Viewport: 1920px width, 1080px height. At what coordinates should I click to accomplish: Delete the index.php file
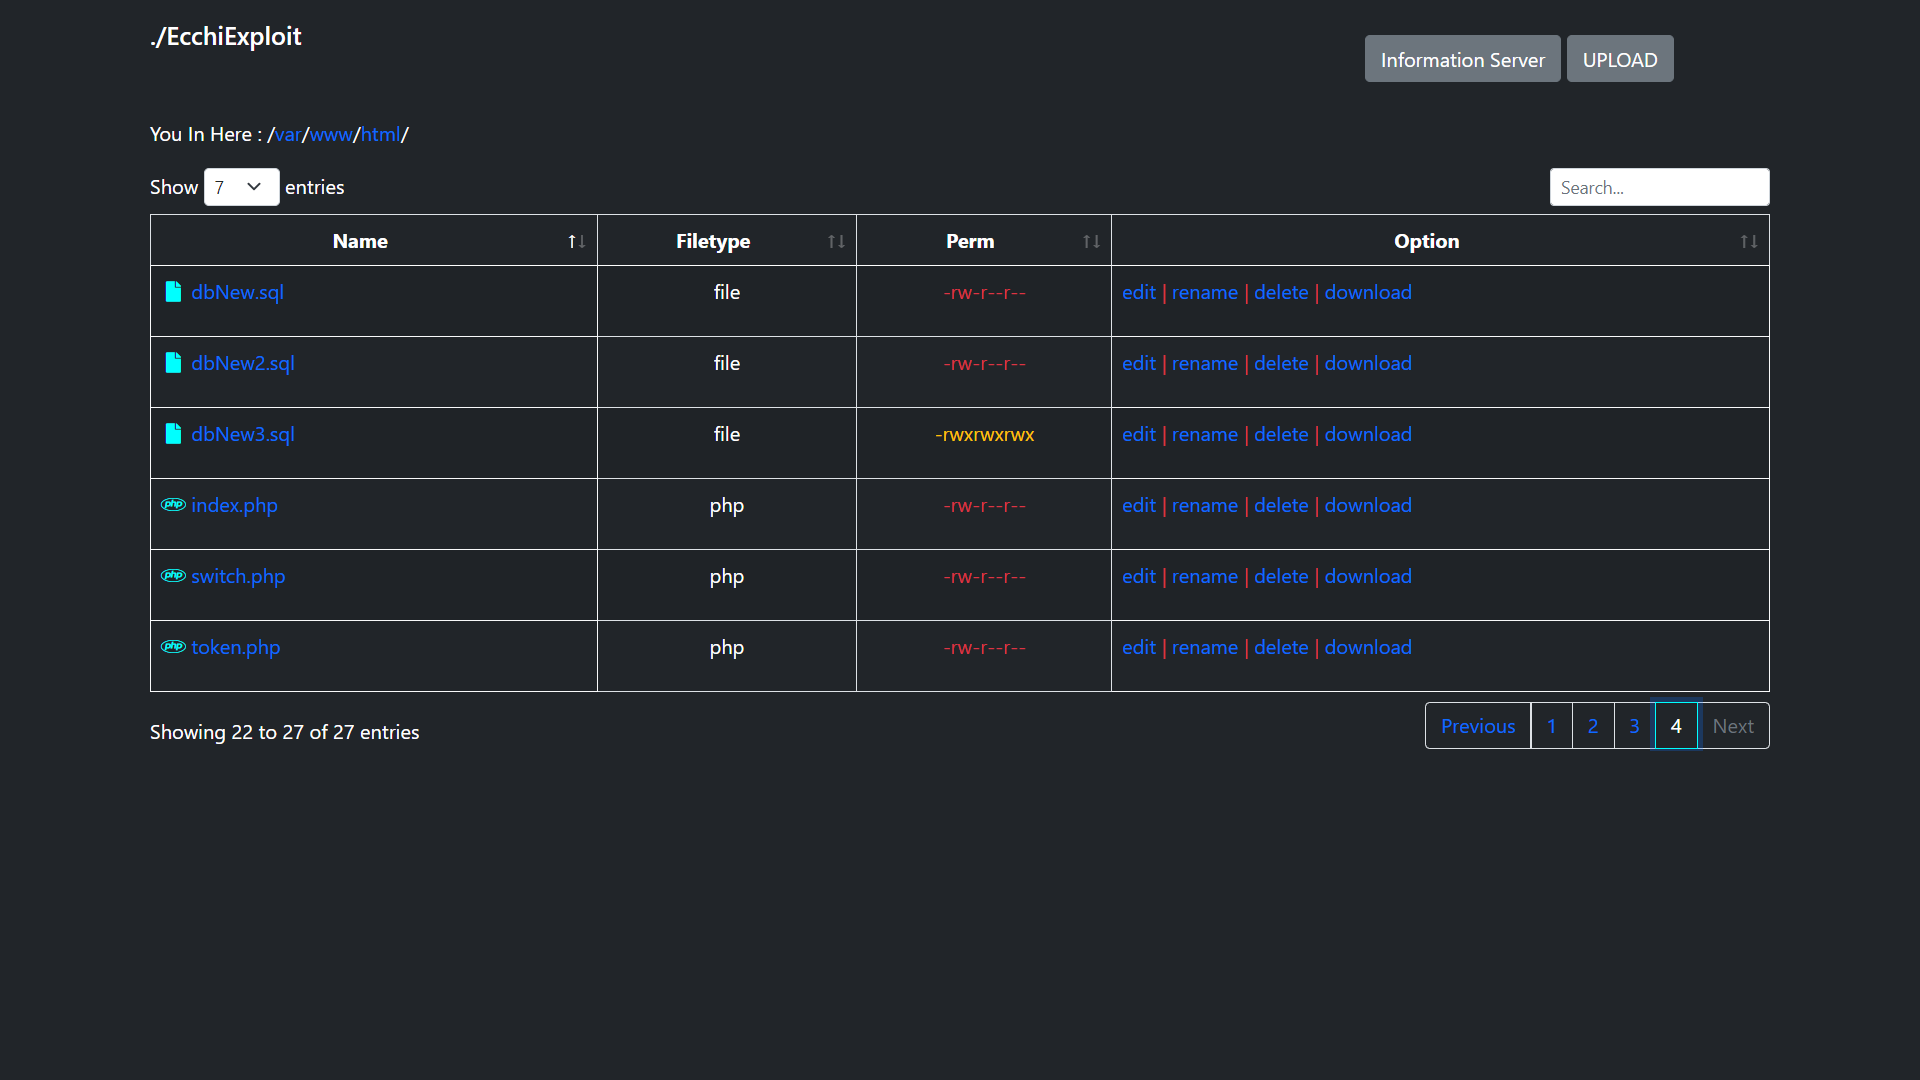click(1281, 505)
